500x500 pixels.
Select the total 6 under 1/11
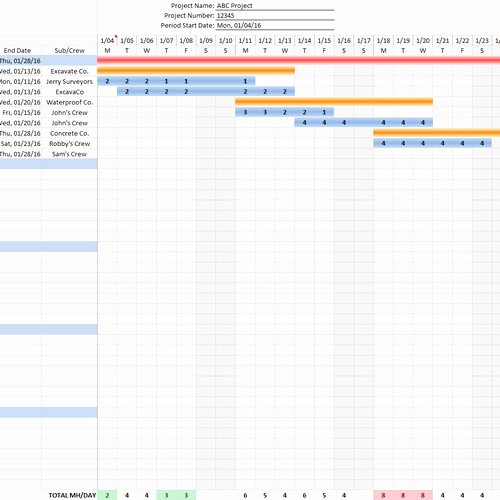[245, 495]
